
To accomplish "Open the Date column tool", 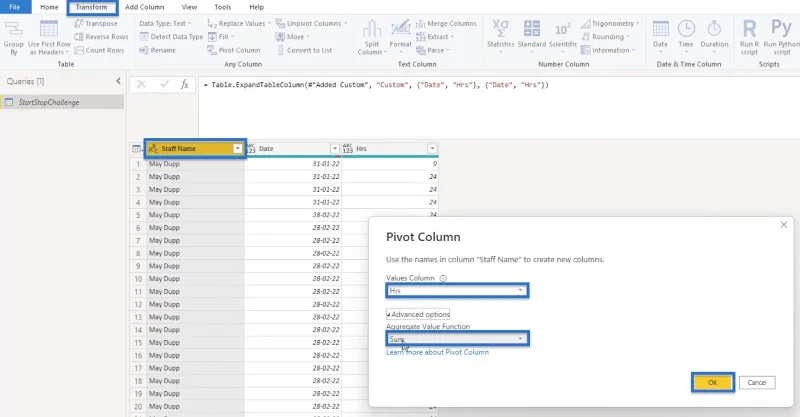I will 660,38.
